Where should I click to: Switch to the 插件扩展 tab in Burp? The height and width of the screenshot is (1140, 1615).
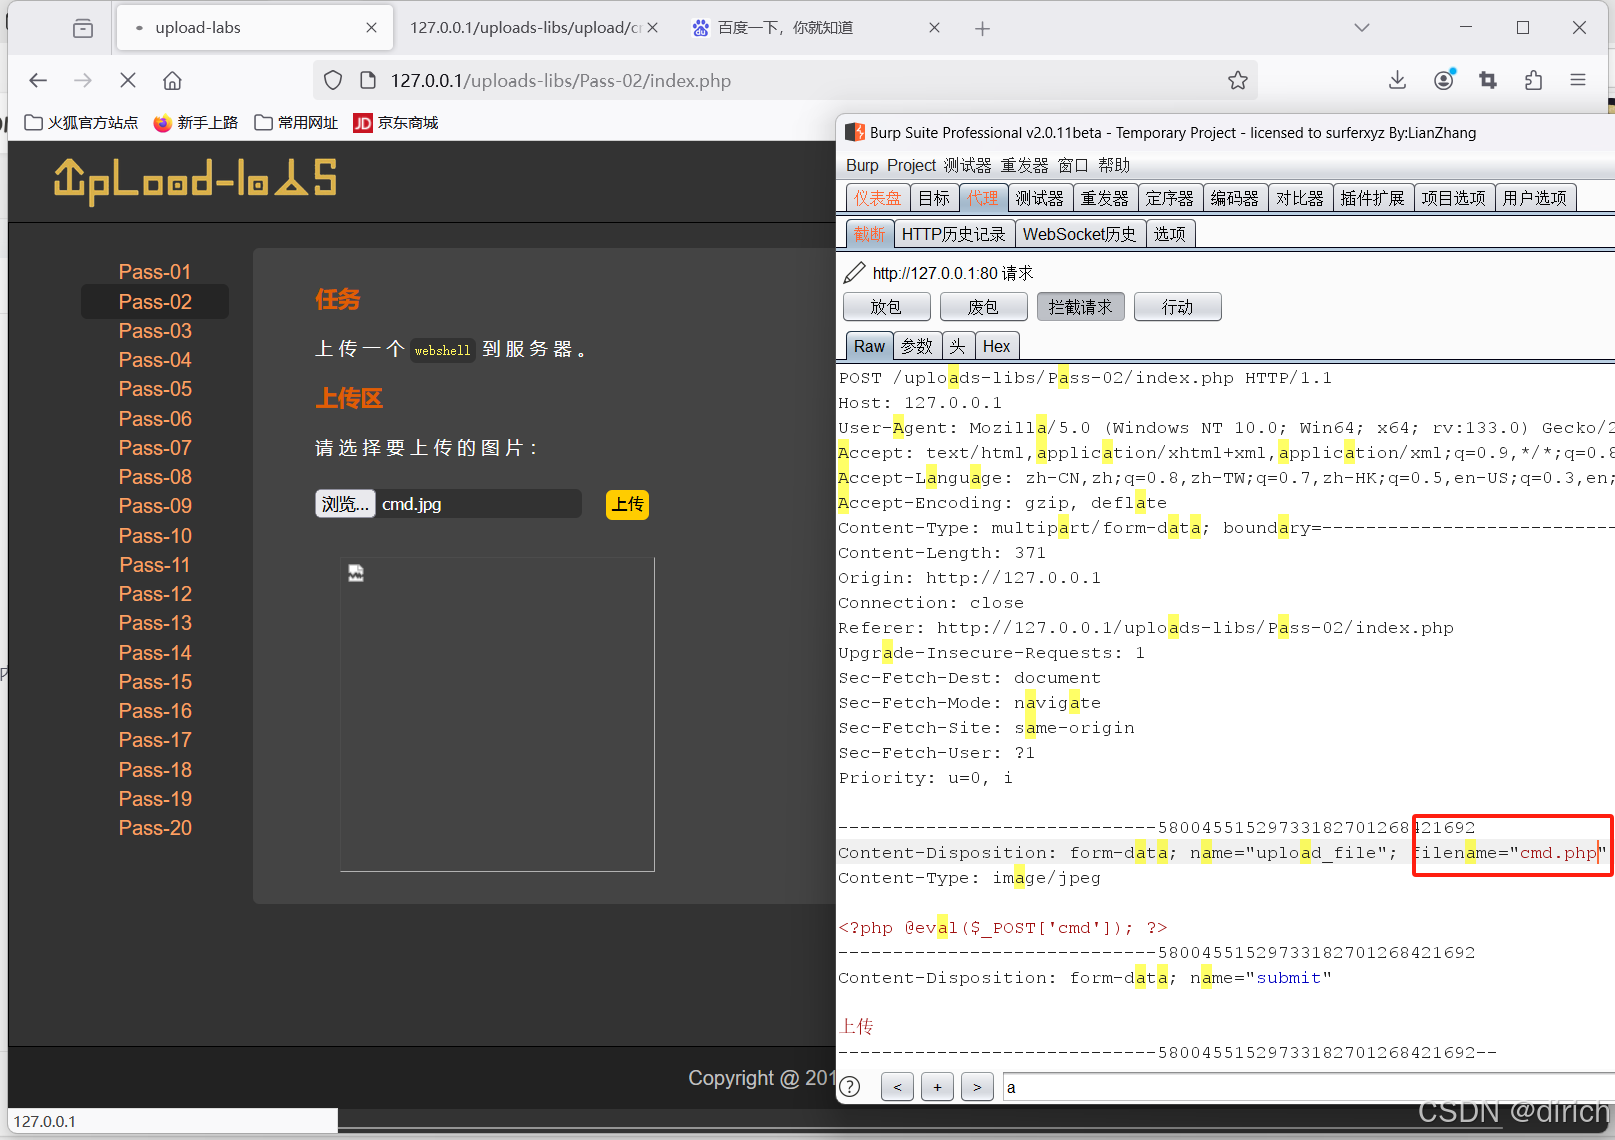[x=1372, y=198]
